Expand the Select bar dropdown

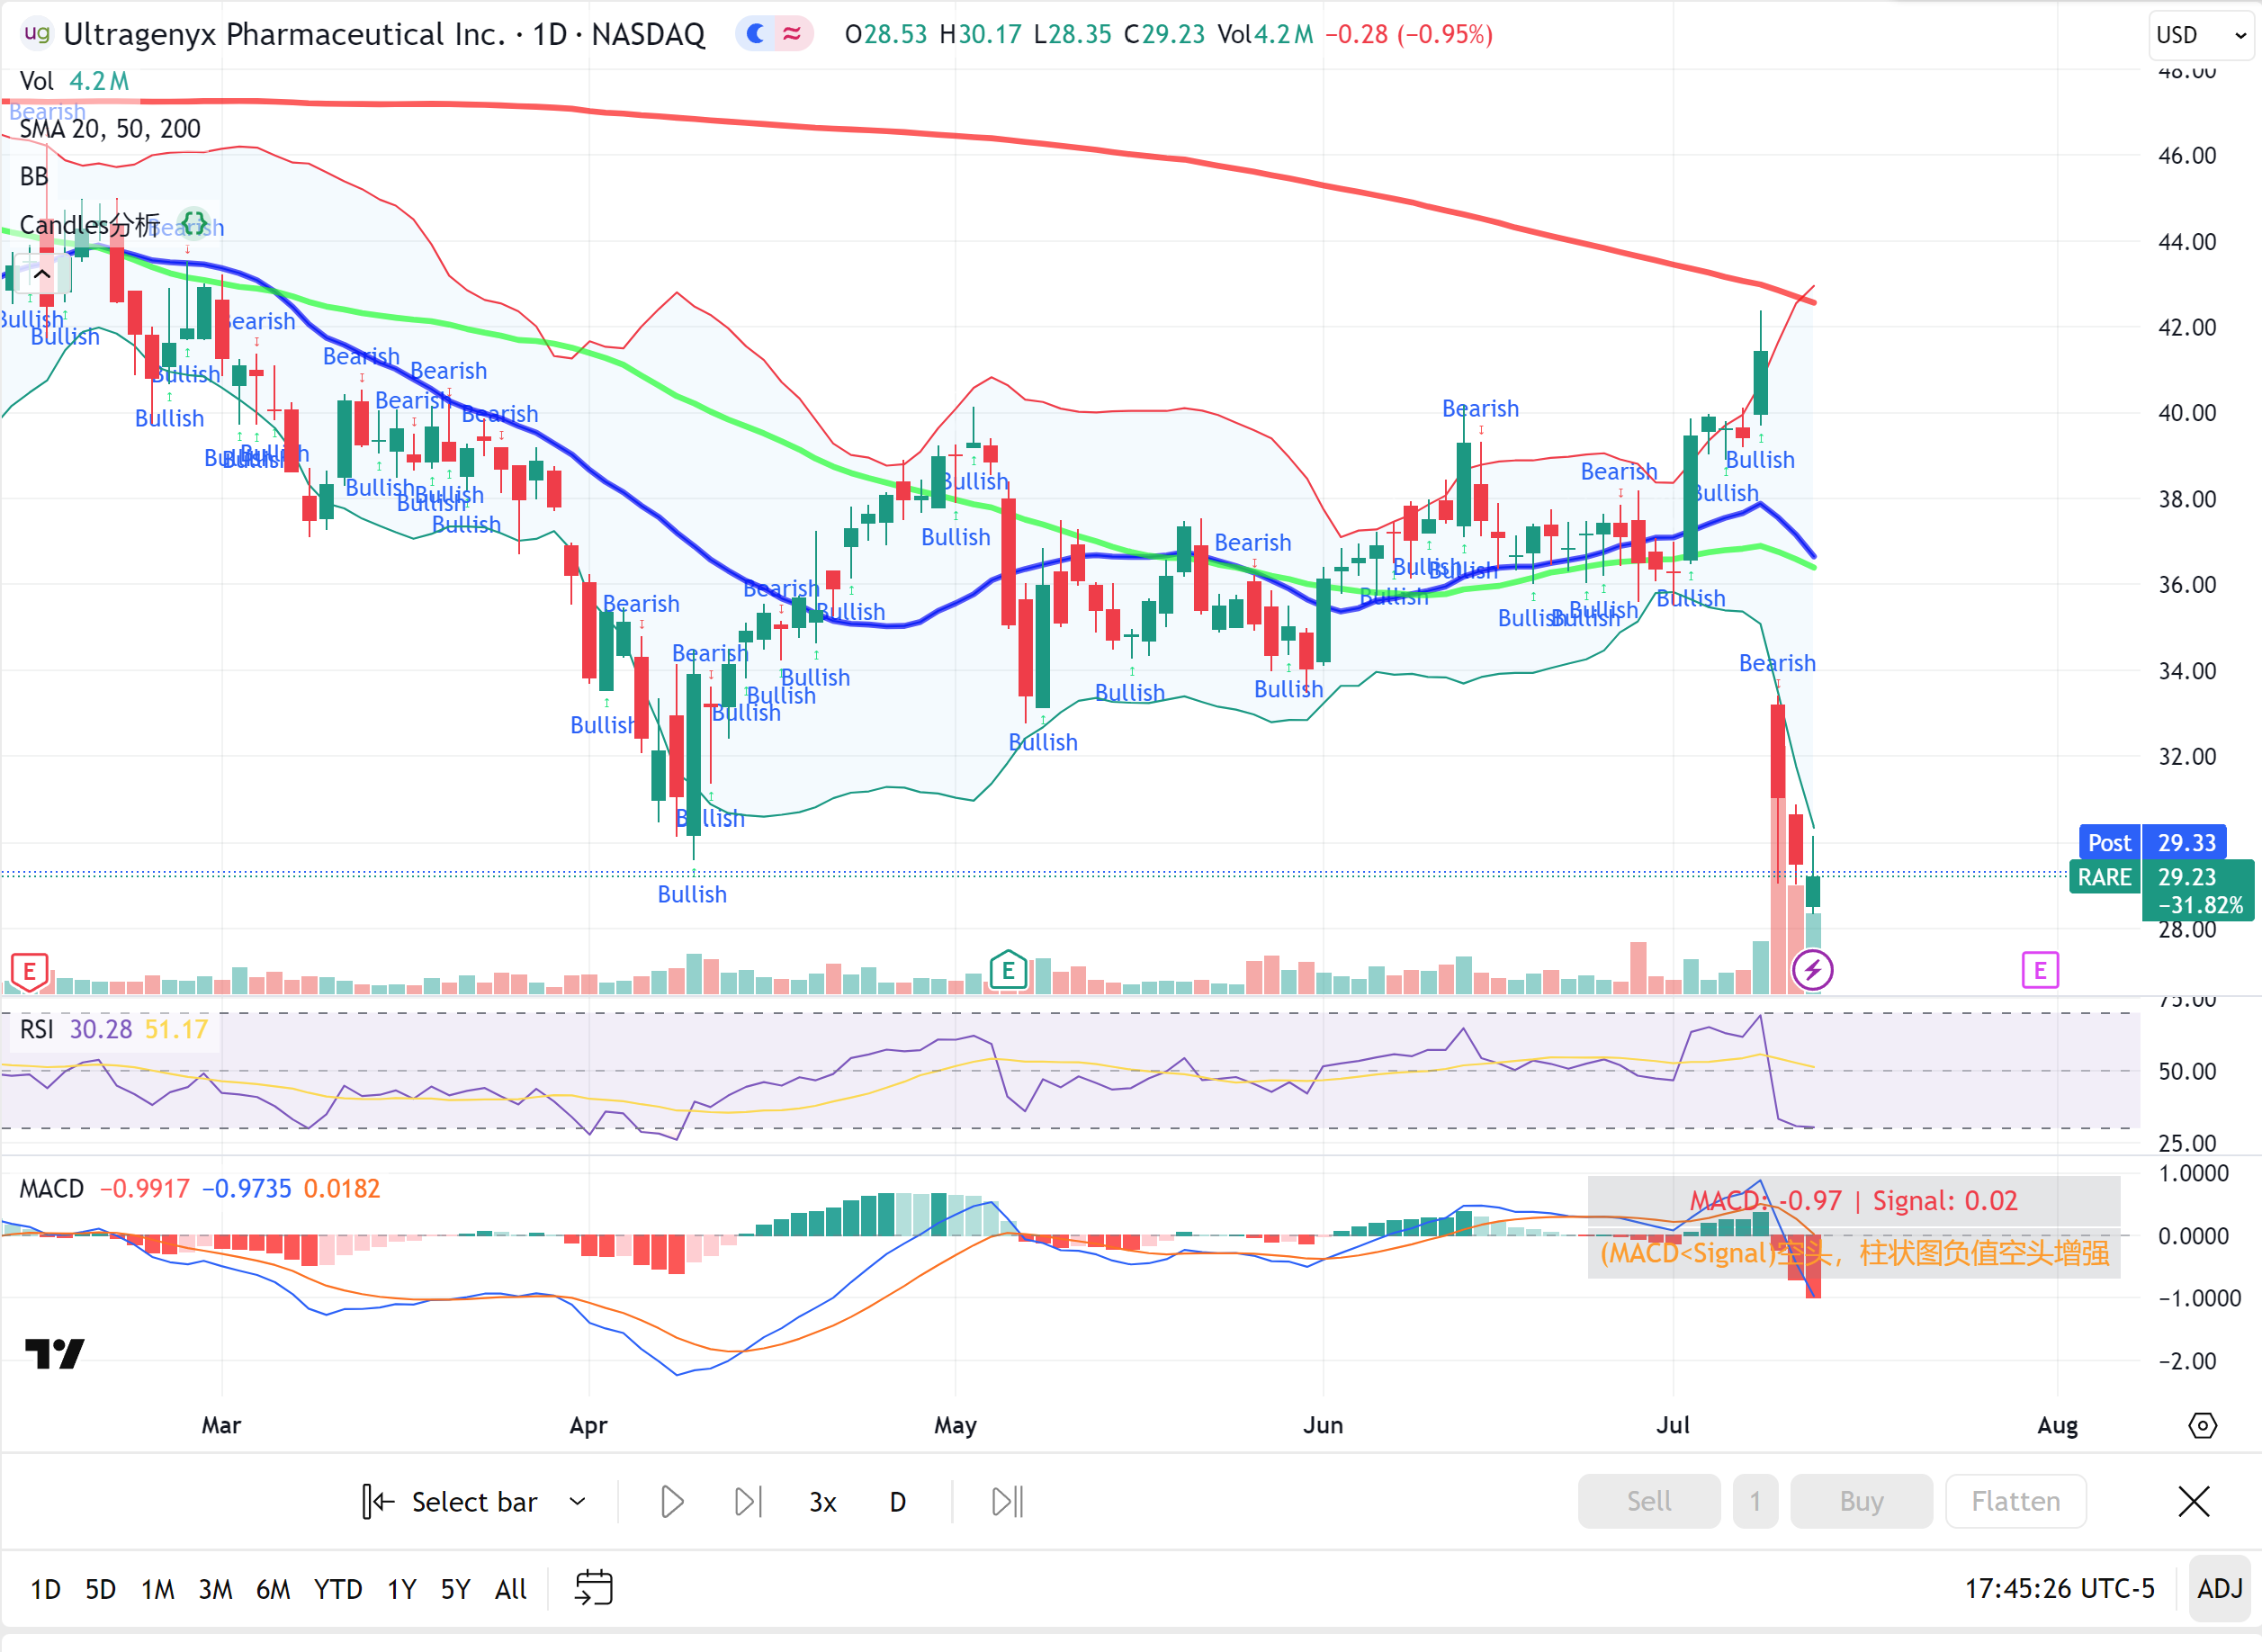pyautogui.click(x=577, y=1501)
